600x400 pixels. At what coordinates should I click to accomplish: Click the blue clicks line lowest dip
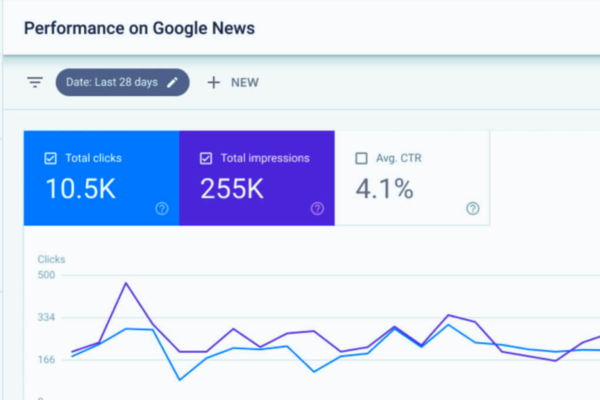coord(179,380)
